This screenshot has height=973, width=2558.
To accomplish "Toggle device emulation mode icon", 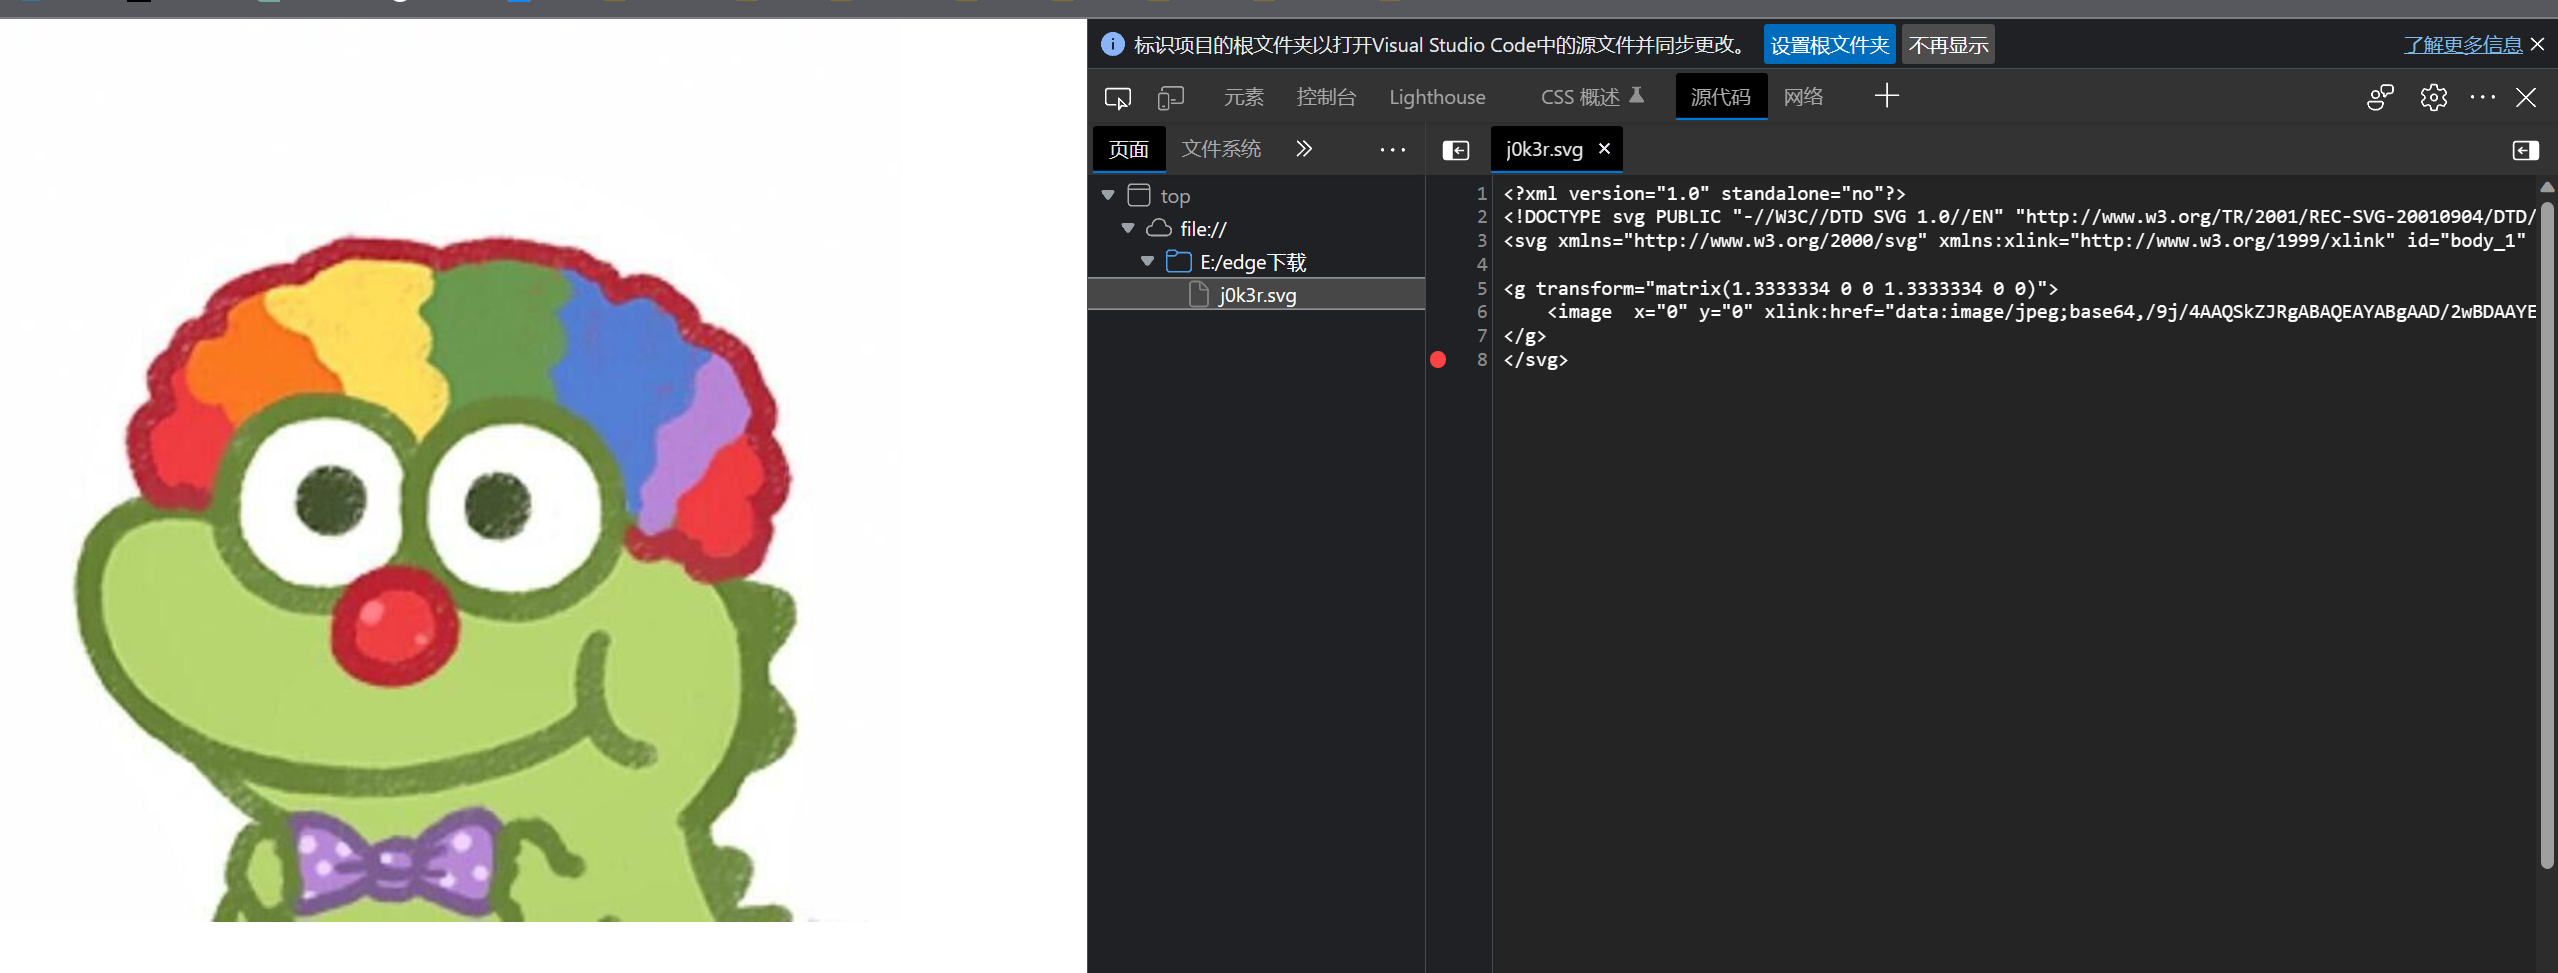I will [x=1170, y=97].
